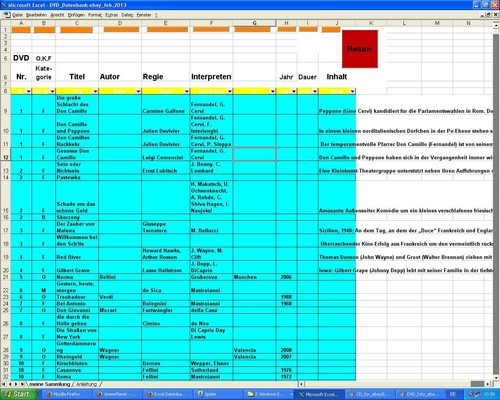Open the Inhalt column filter dropdown
This screenshot has height=400, width=500.
coord(352,91)
